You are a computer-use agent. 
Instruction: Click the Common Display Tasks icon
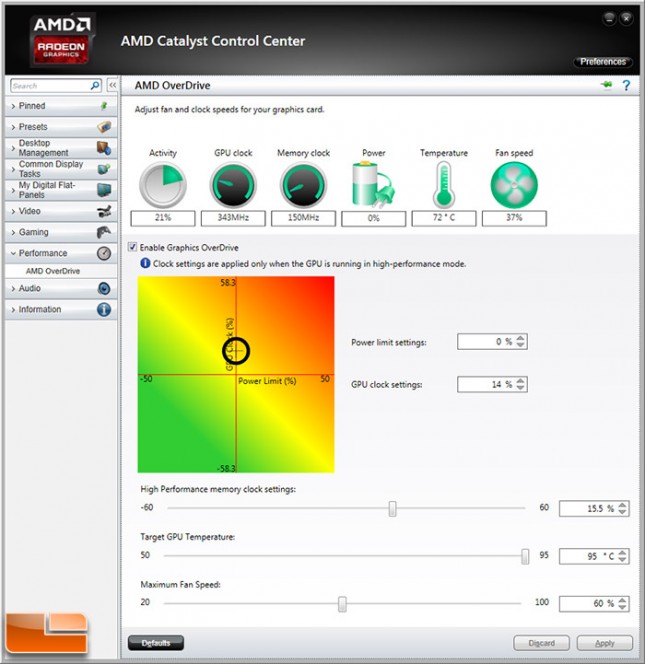tap(104, 169)
